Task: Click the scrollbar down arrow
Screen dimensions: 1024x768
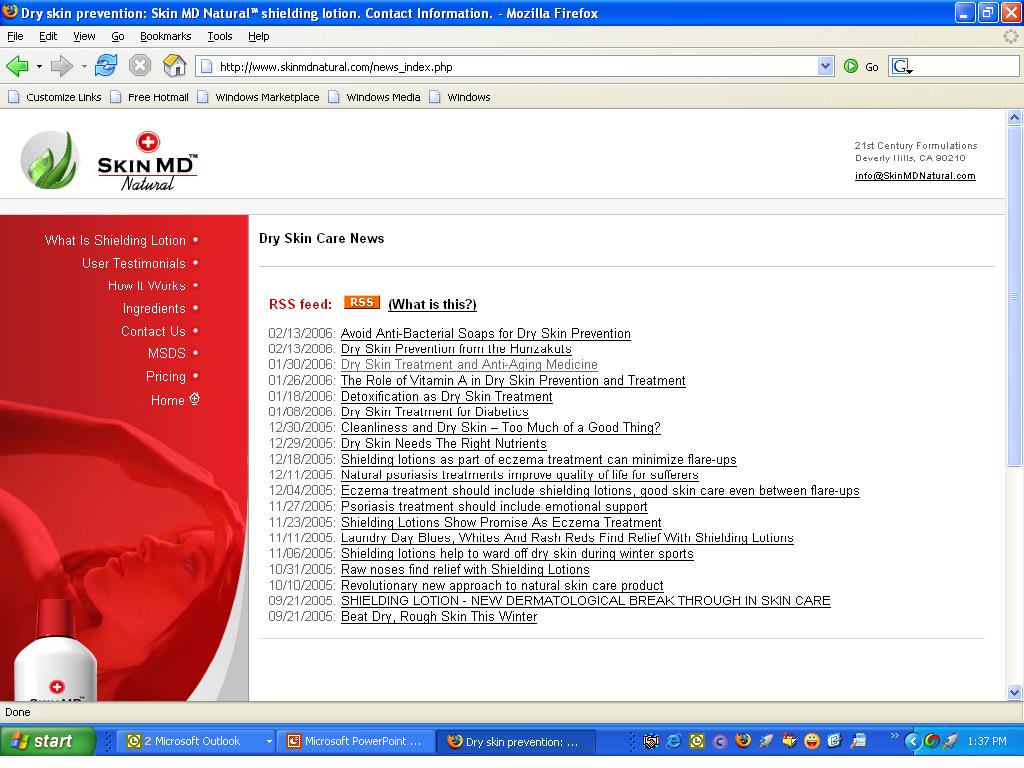Action: click(1014, 692)
